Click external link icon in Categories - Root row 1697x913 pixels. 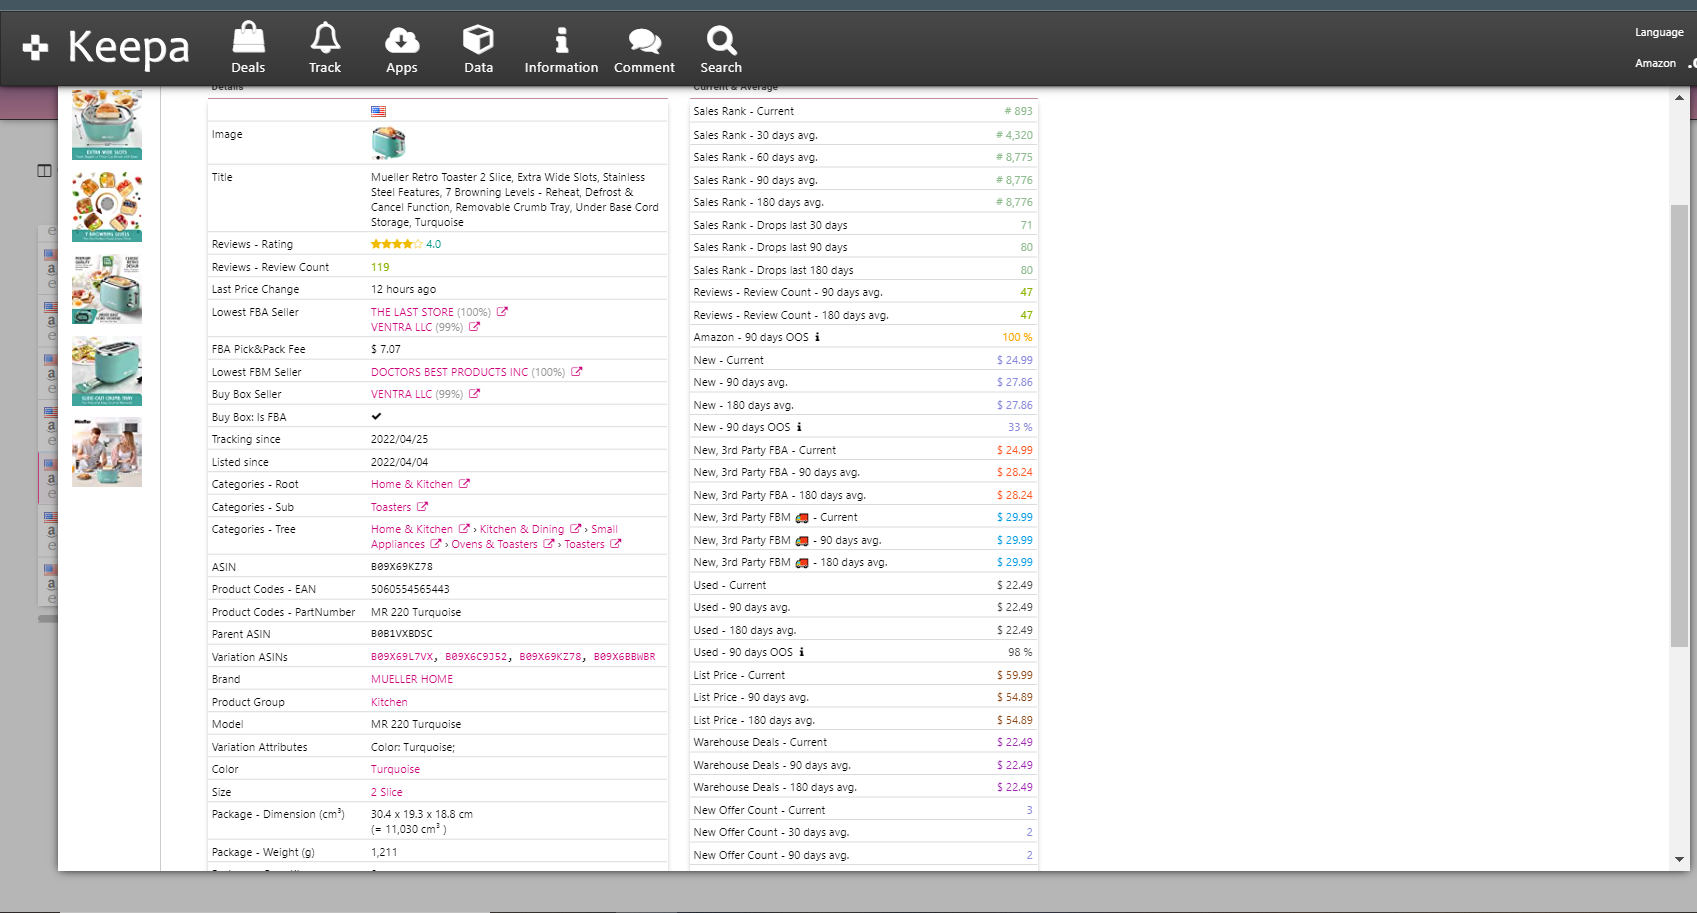pyautogui.click(x=464, y=484)
